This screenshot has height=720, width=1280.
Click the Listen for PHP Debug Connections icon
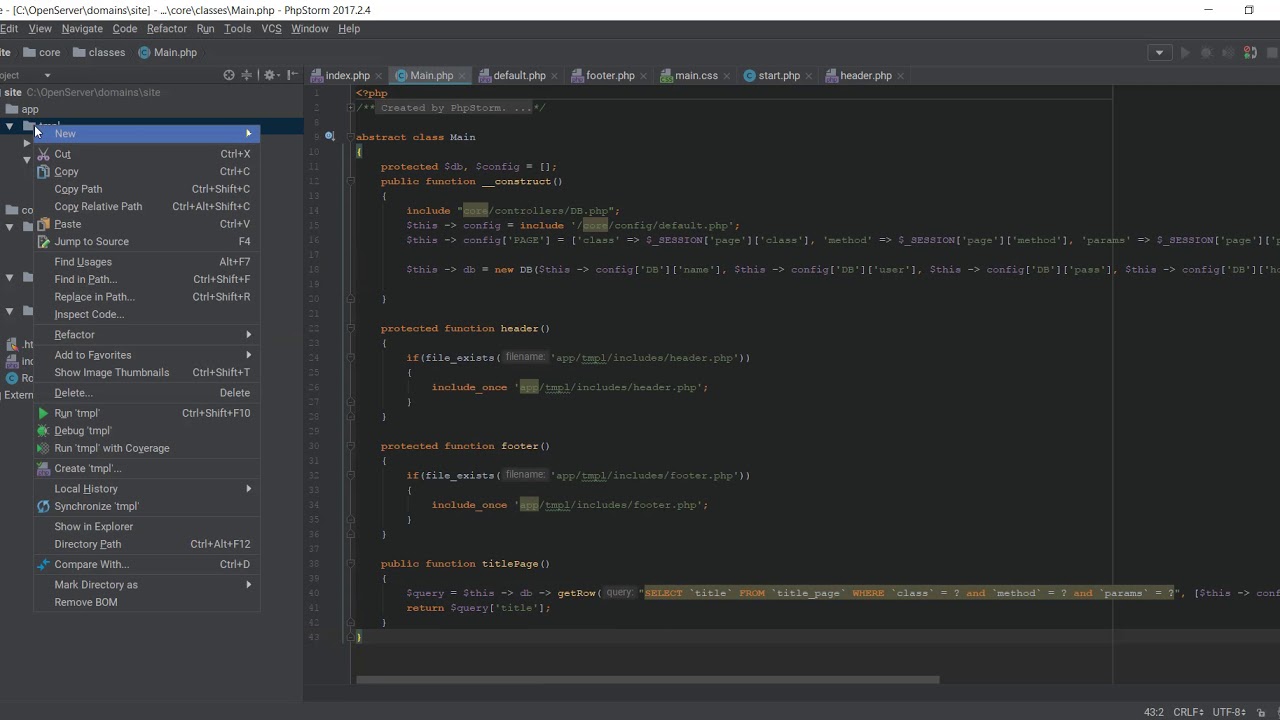pos(1249,53)
